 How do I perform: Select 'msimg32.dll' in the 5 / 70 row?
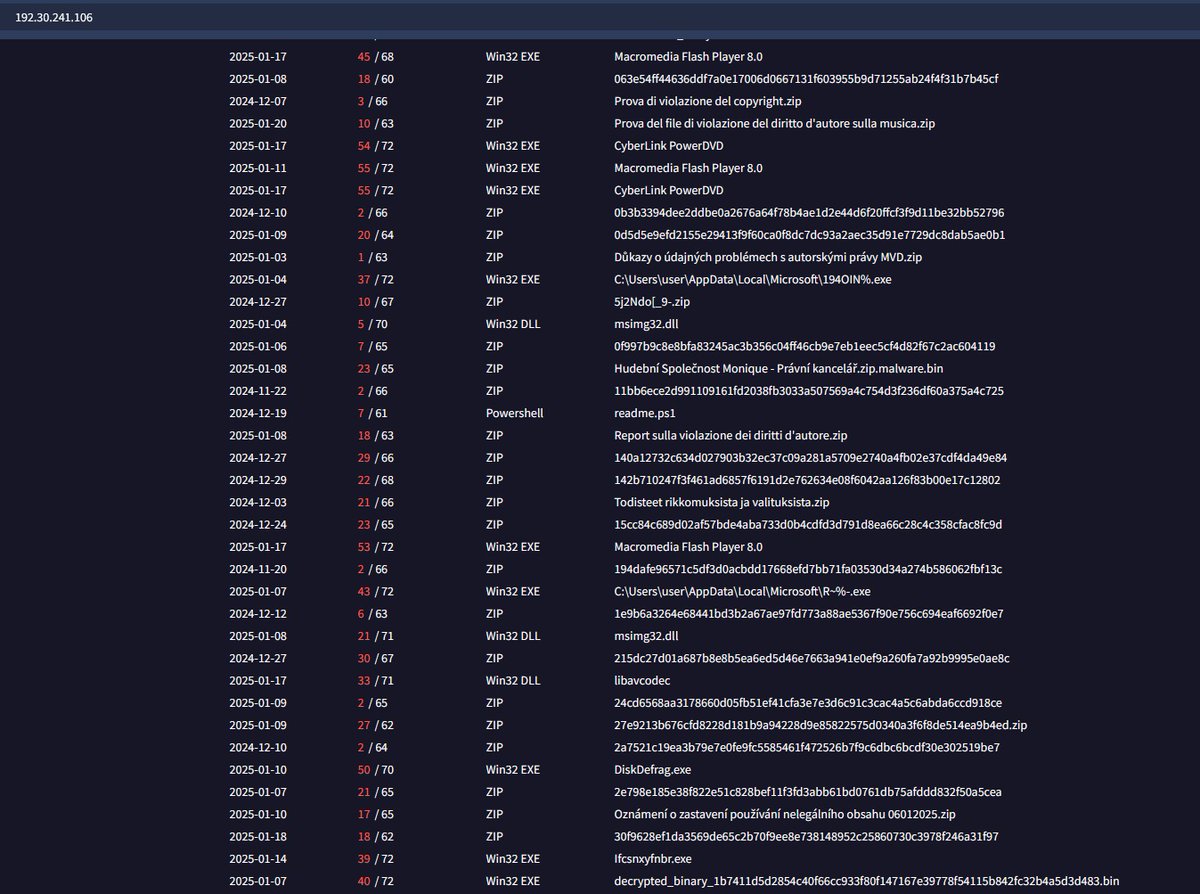pyautogui.click(x=646, y=324)
